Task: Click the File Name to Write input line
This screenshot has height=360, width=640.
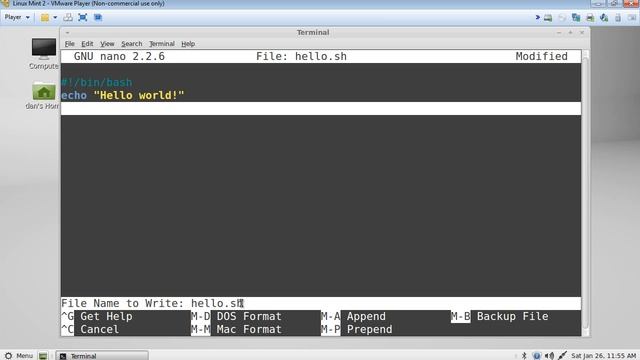Action: tap(321, 303)
